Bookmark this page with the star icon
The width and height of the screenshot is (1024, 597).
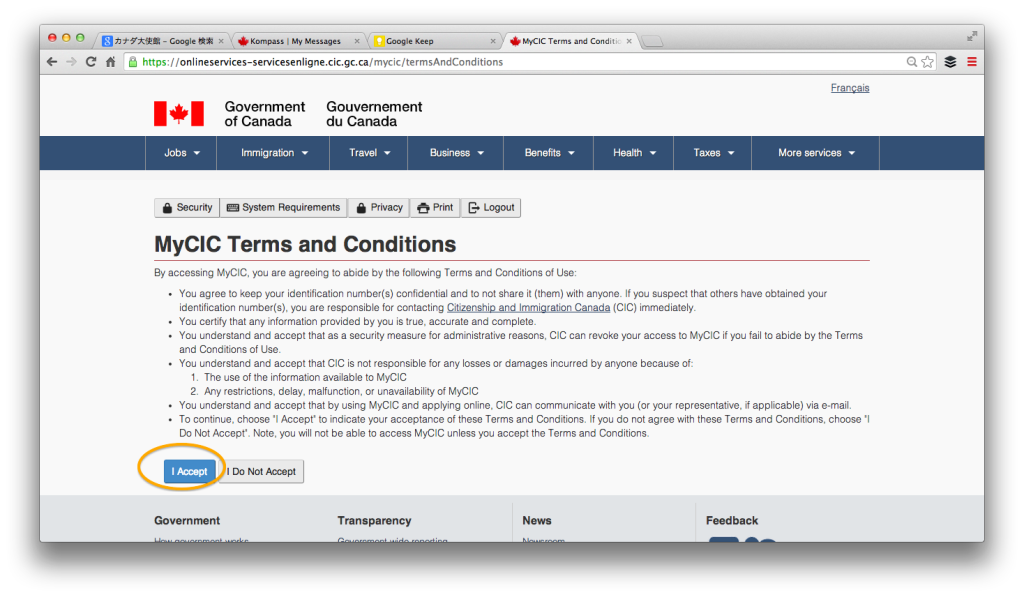(928, 62)
